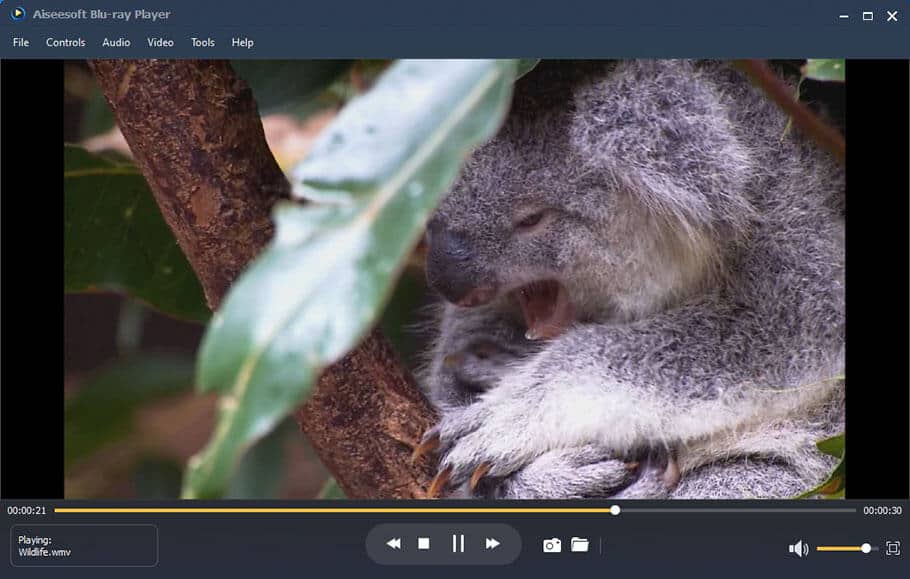Screen dimensions: 910x579
Task: Open the File menu
Action: tap(21, 42)
